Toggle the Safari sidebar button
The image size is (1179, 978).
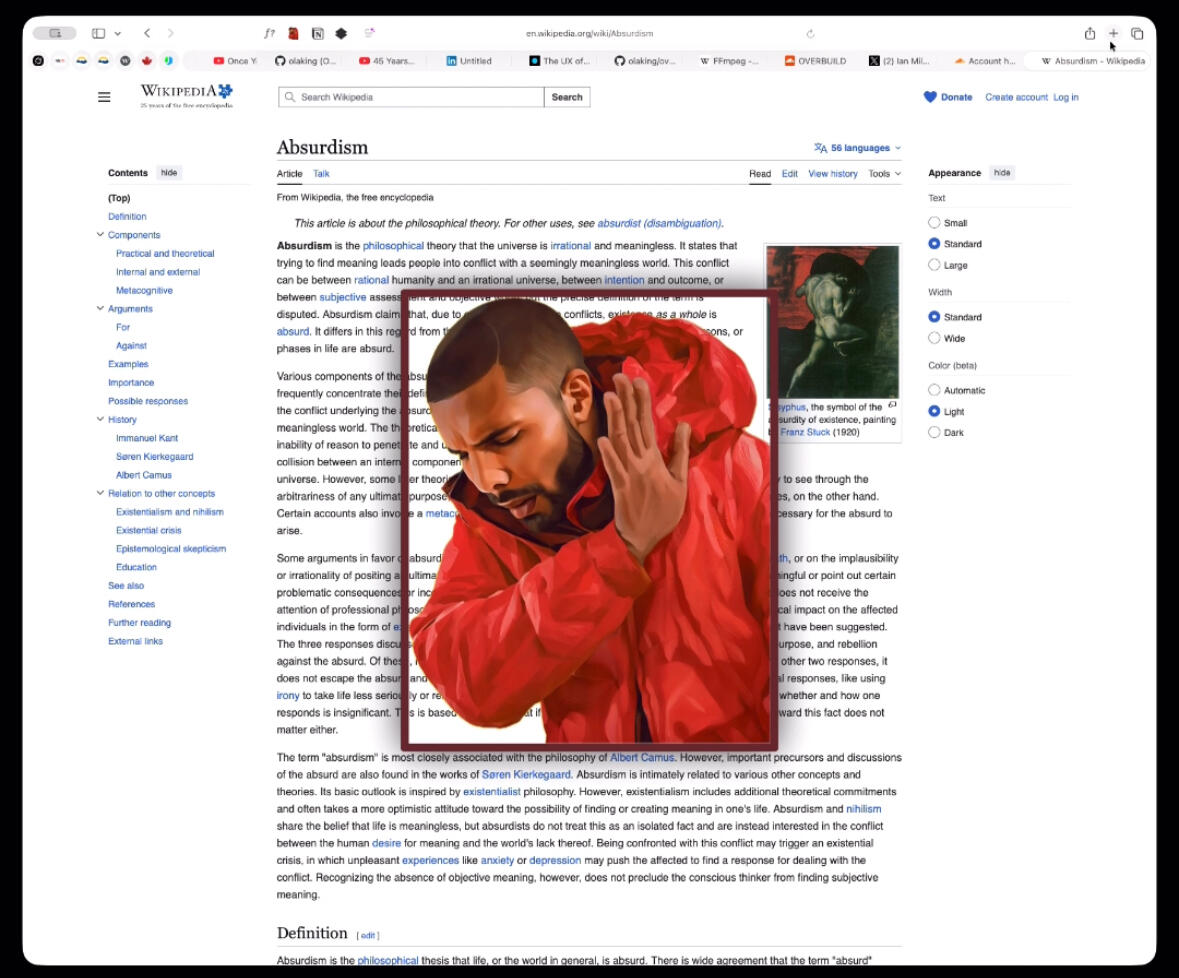tap(99, 33)
